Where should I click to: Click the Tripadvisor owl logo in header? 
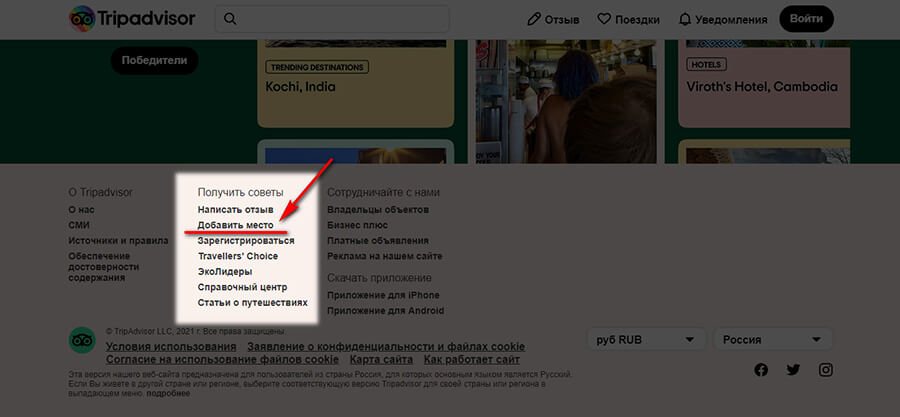pyautogui.click(x=83, y=19)
